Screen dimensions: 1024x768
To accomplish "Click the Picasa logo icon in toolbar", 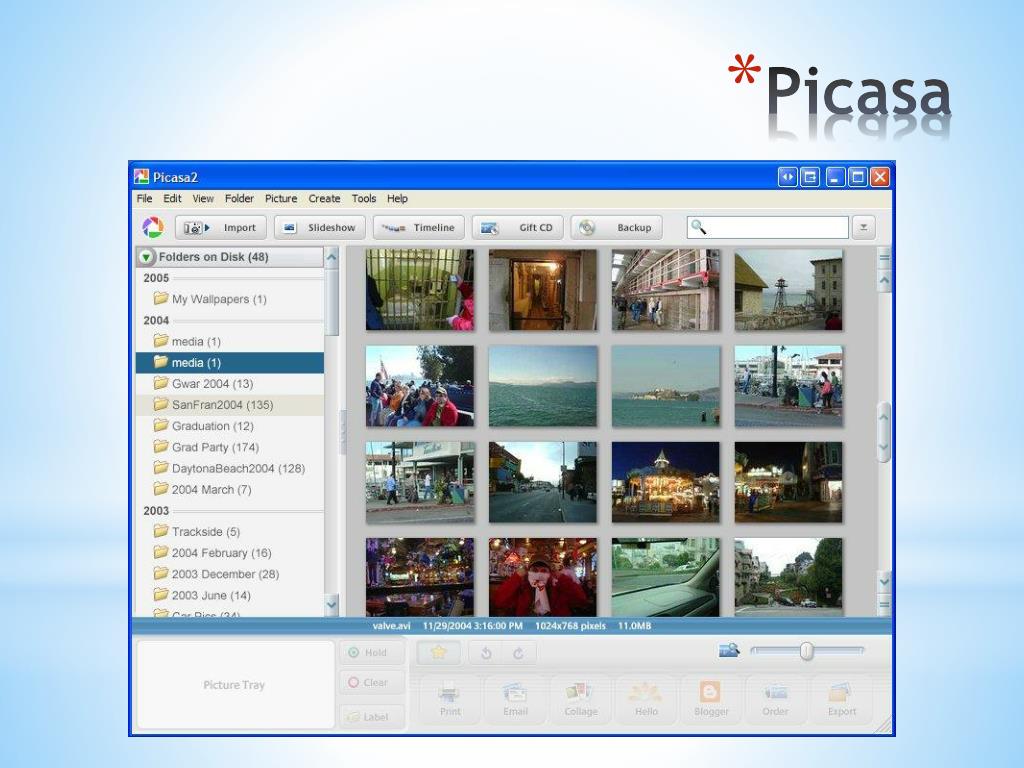I will click(x=153, y=227).
